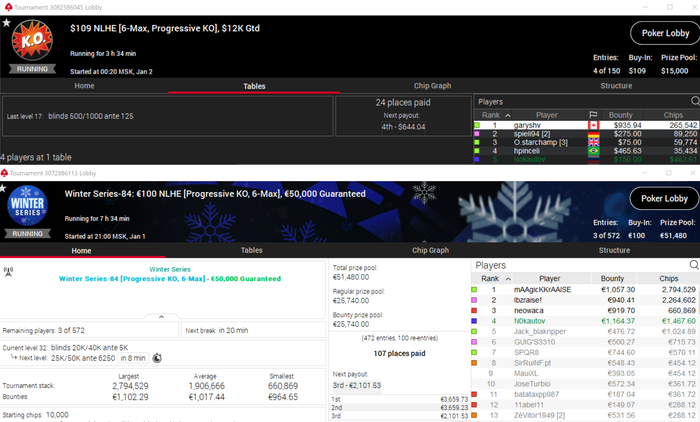700x422 pixels.
Task: Click the pink color marker beside spieli94
Action: (x=477, y=134)
